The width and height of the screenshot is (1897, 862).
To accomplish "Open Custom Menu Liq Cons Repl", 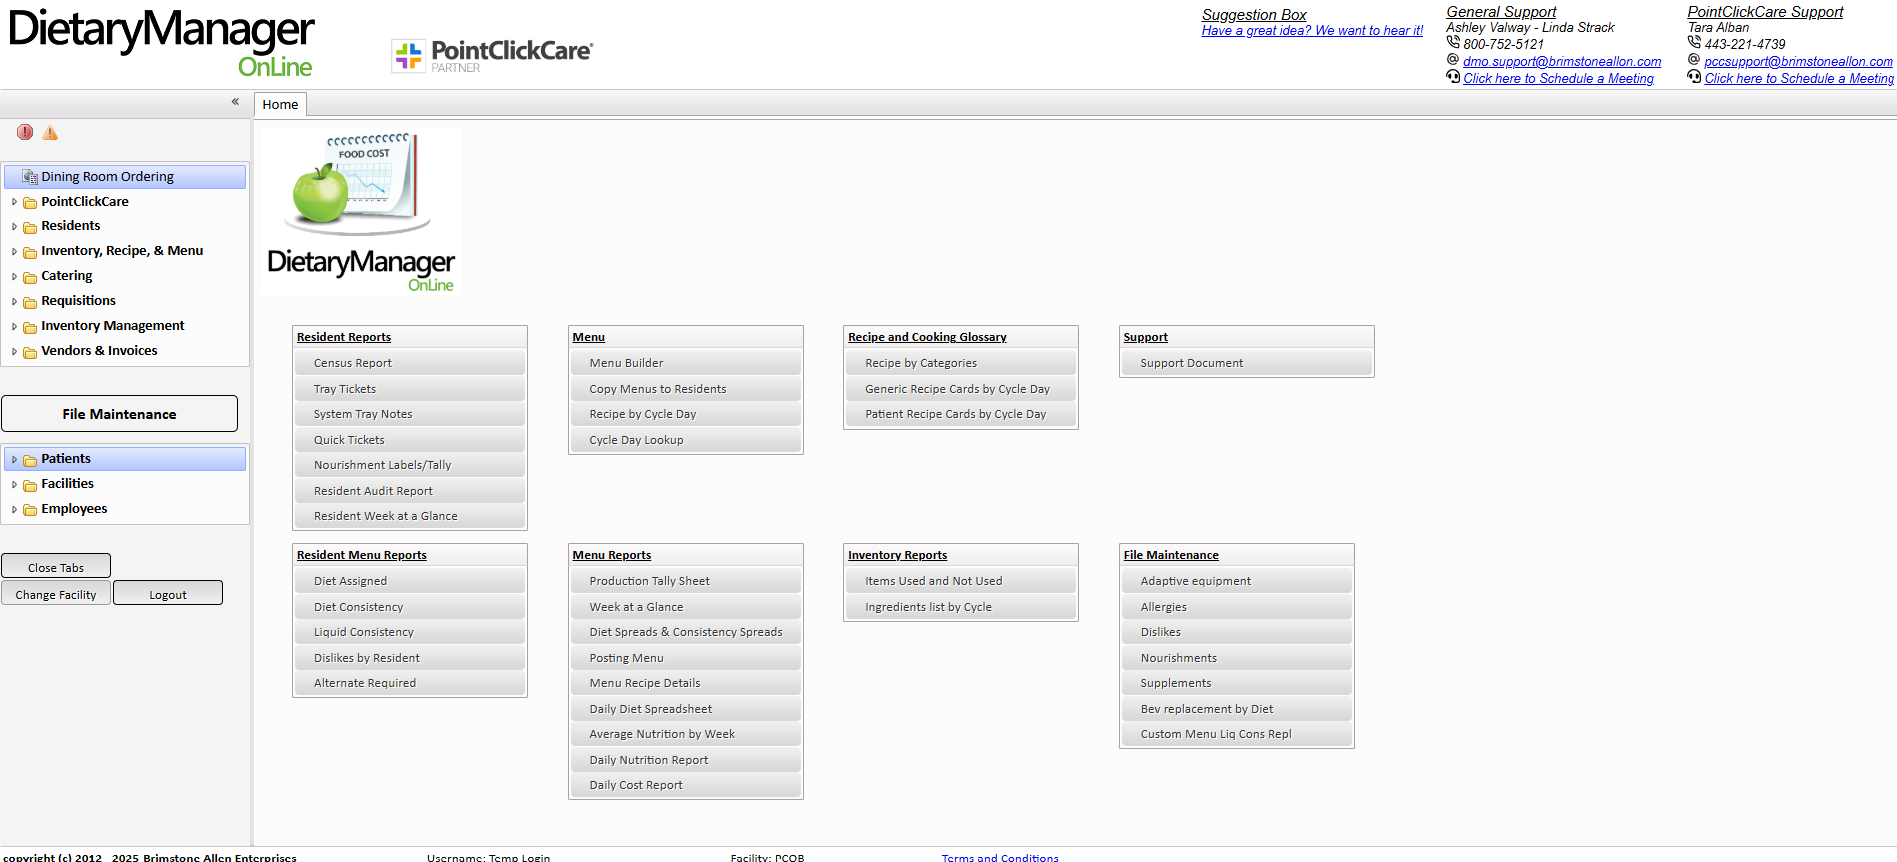I will point(1237,734).
